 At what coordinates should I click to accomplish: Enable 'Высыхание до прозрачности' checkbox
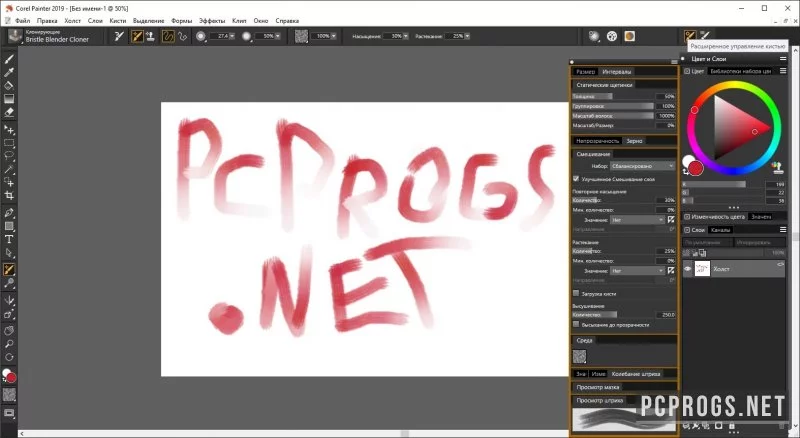pos(576,324)
